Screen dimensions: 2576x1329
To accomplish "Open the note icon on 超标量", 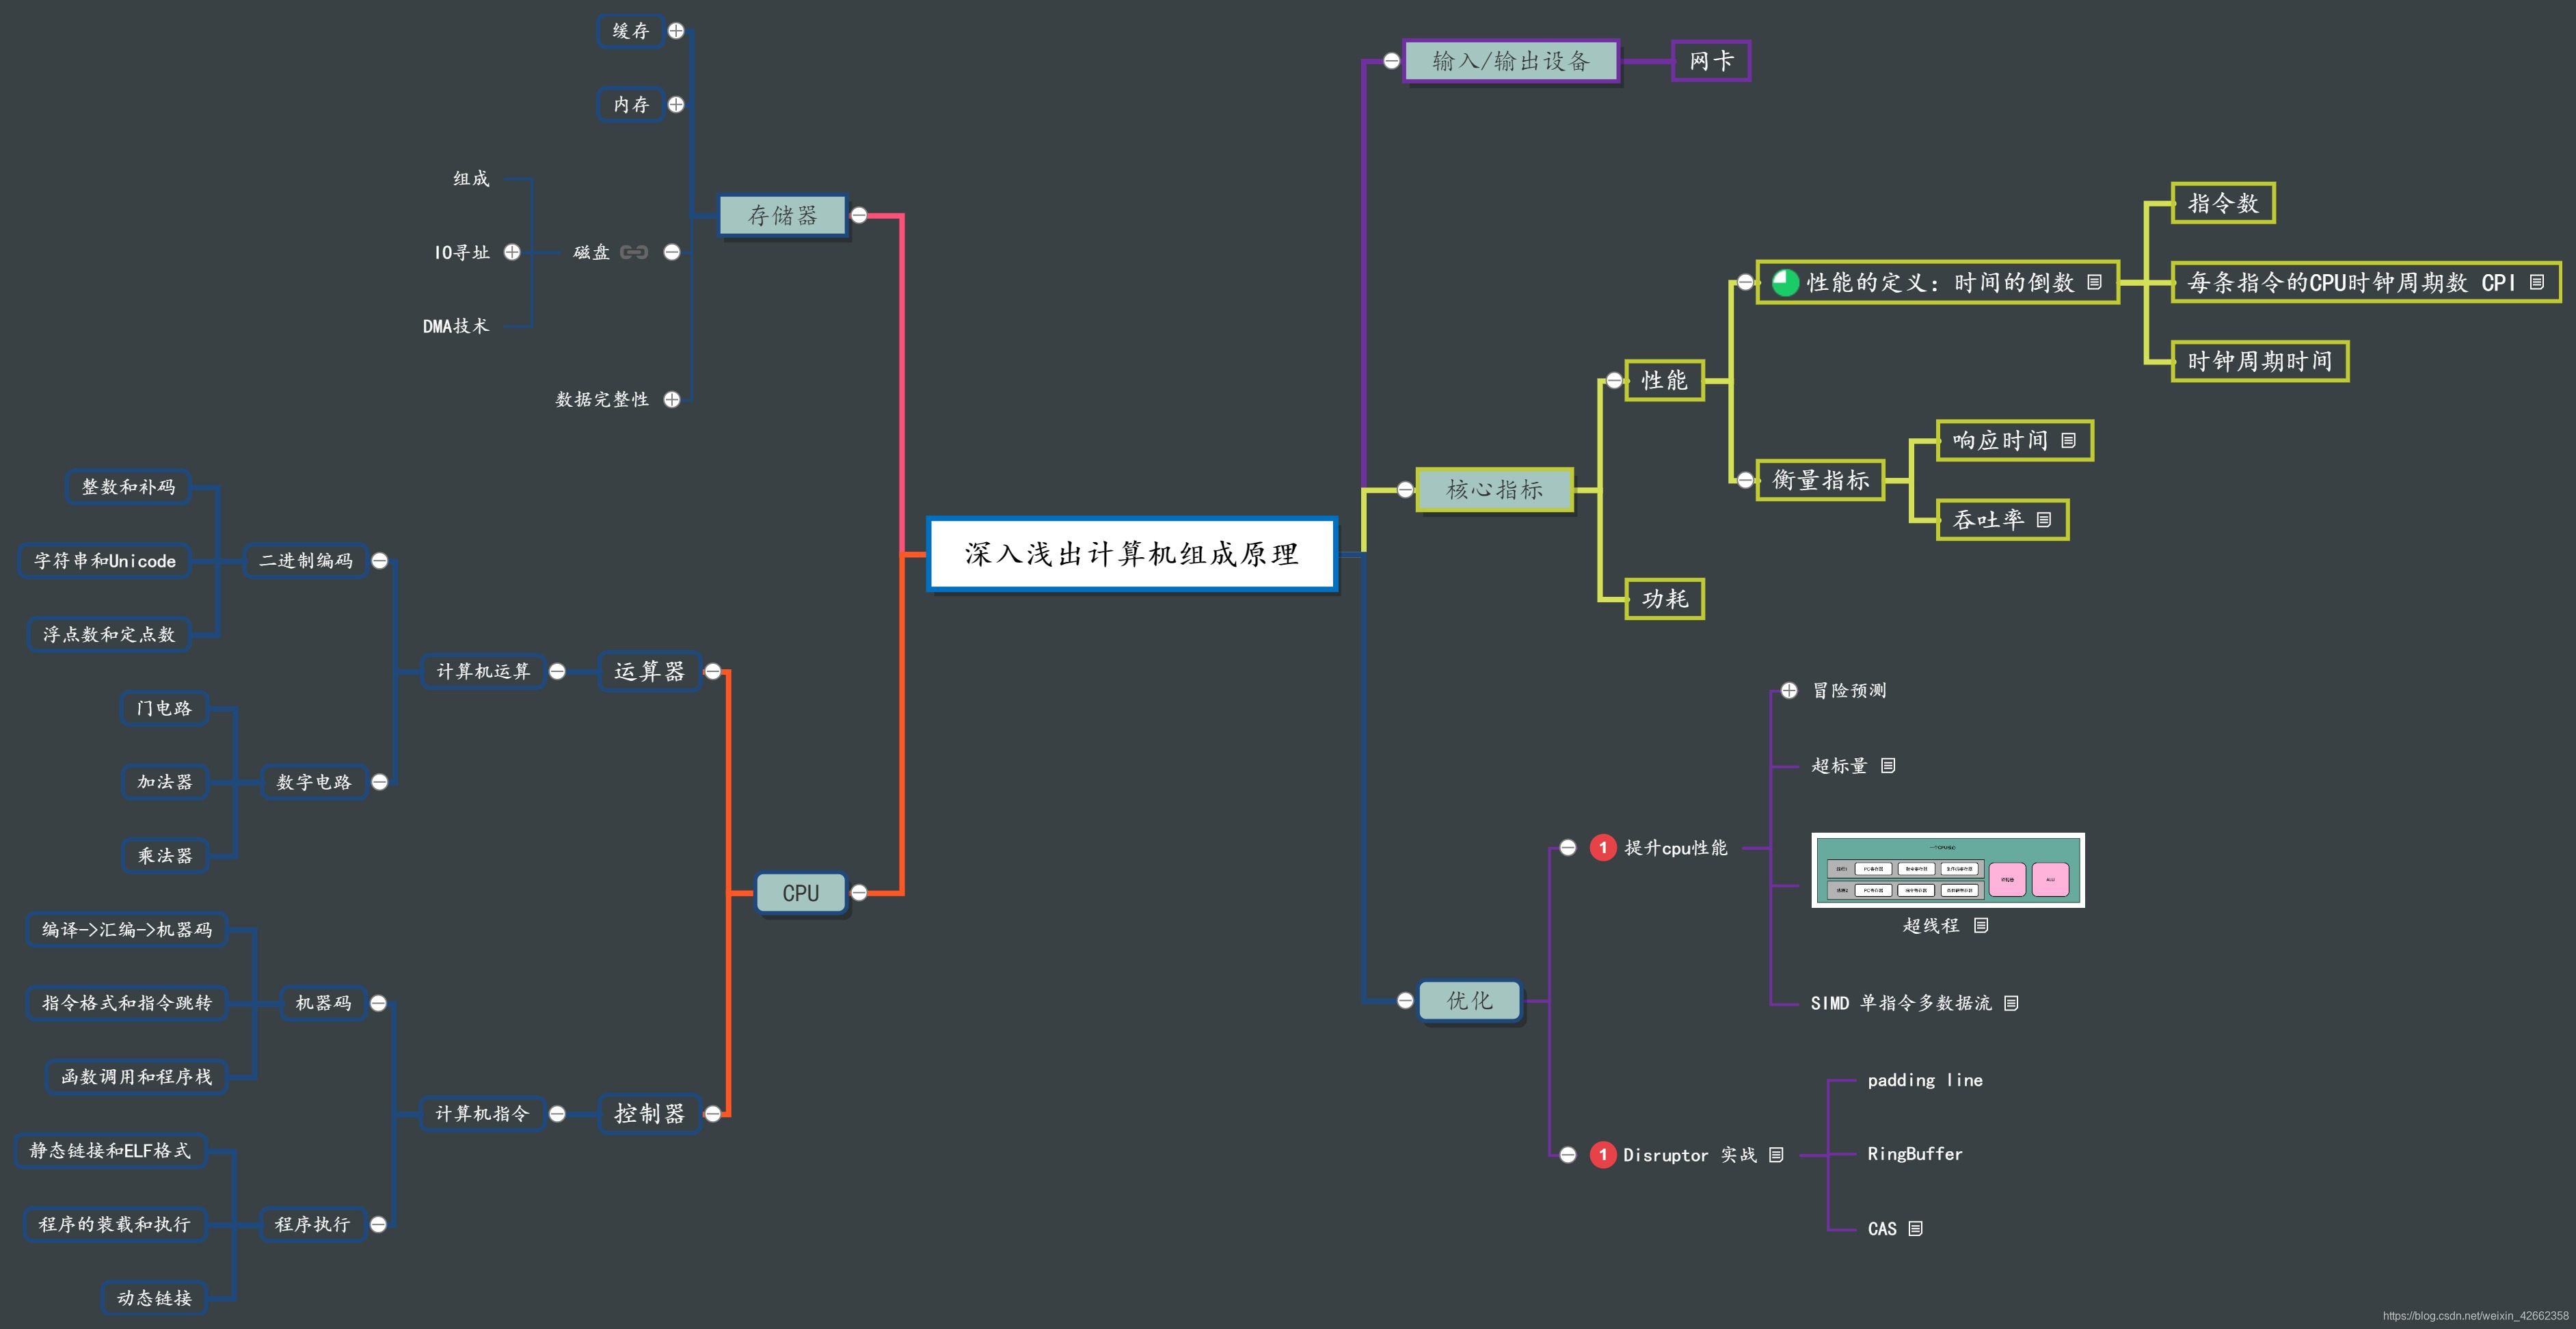I will click(1888, 765).
